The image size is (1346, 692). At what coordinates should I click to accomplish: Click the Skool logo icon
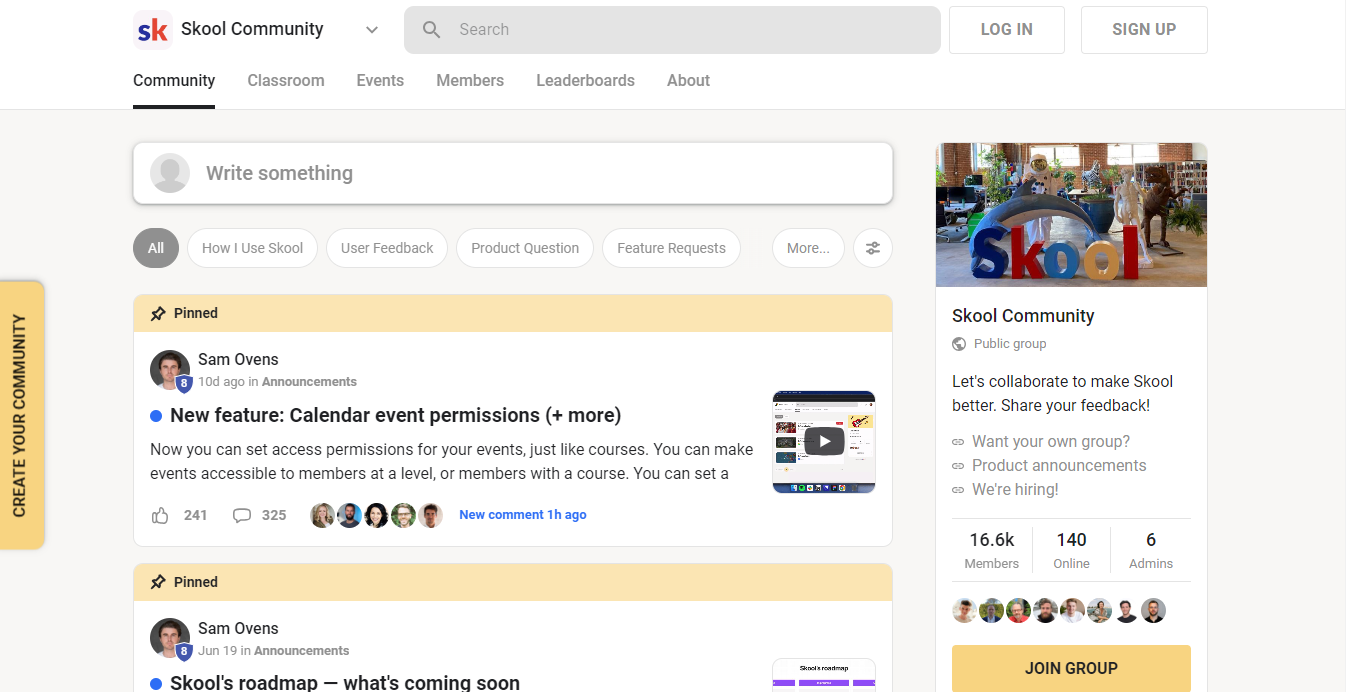tap(152, 30)
